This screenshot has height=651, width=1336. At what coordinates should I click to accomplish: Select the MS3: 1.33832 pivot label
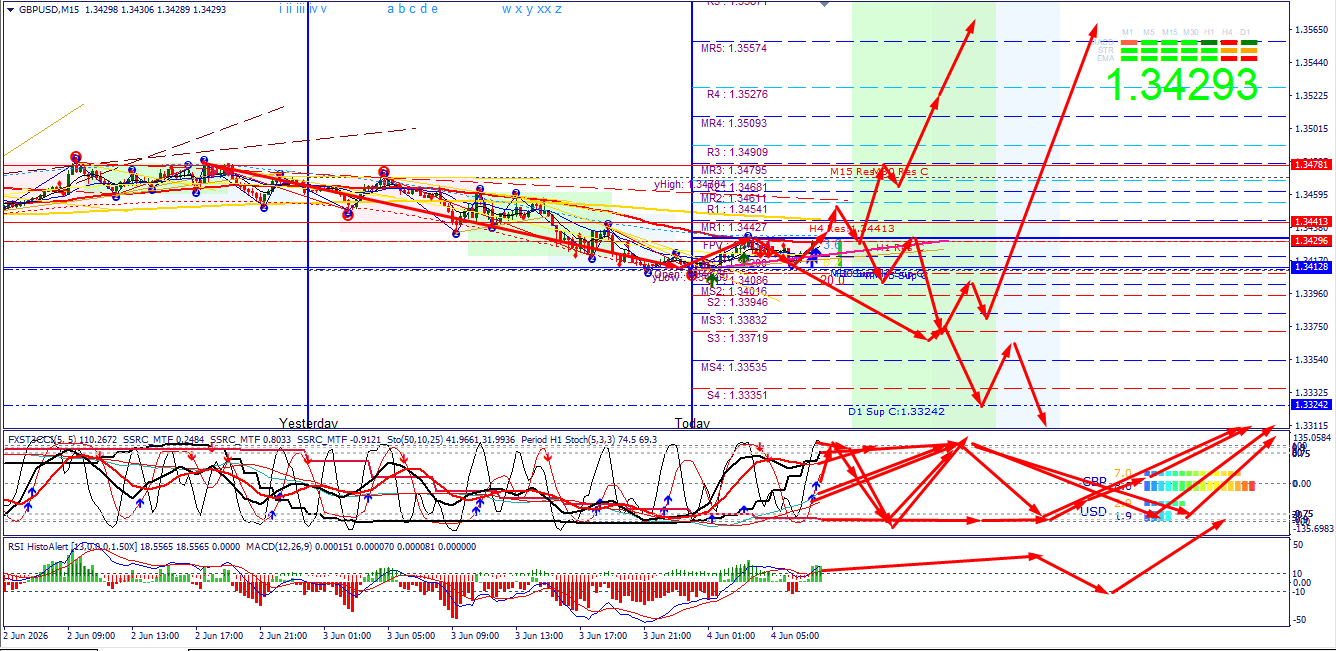click(x=734, y=321)
